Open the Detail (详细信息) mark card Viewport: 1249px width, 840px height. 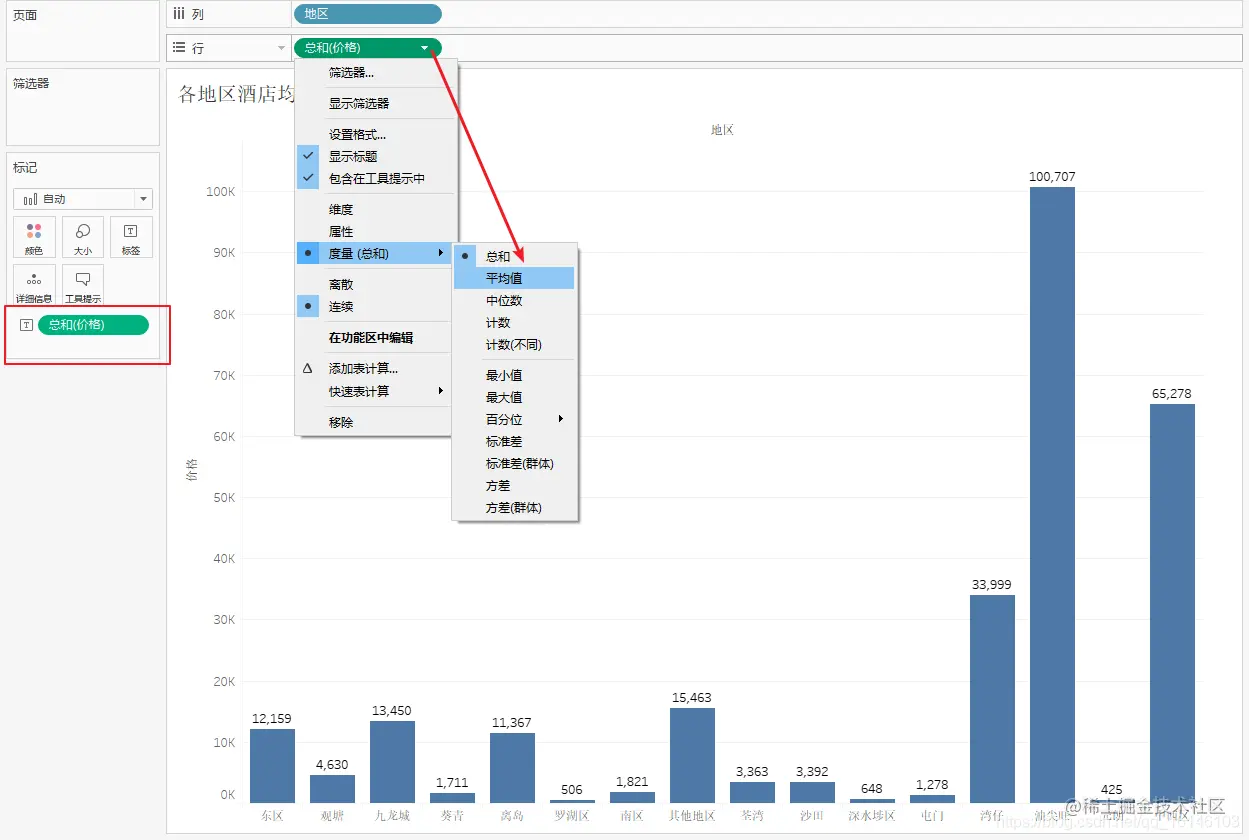pos(34,285)
